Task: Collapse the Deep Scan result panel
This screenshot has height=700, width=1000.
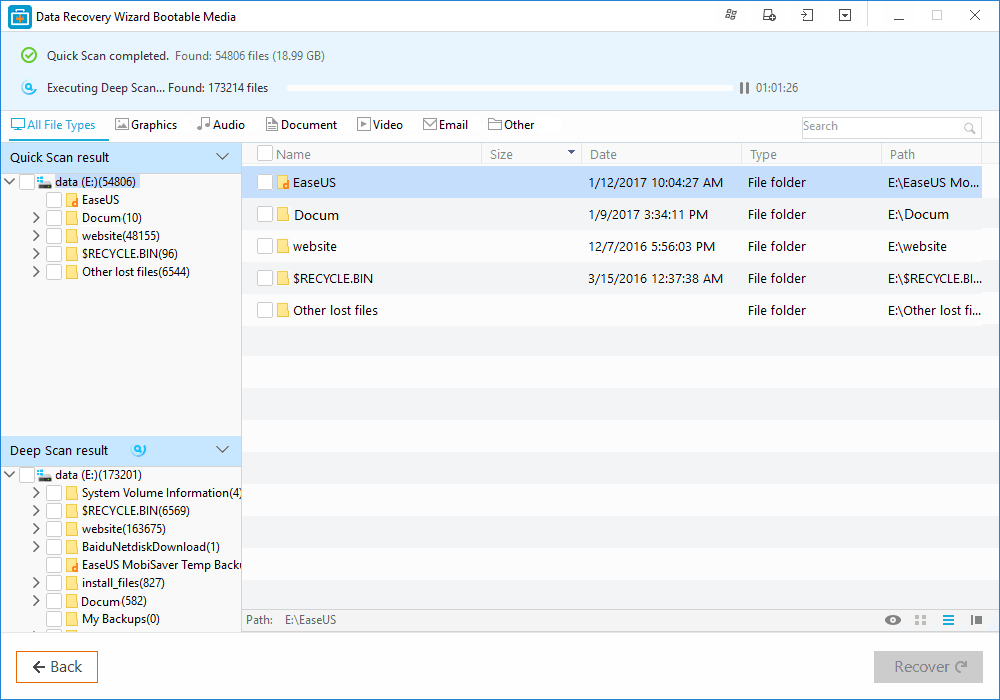Action: (x=222, y=449)
